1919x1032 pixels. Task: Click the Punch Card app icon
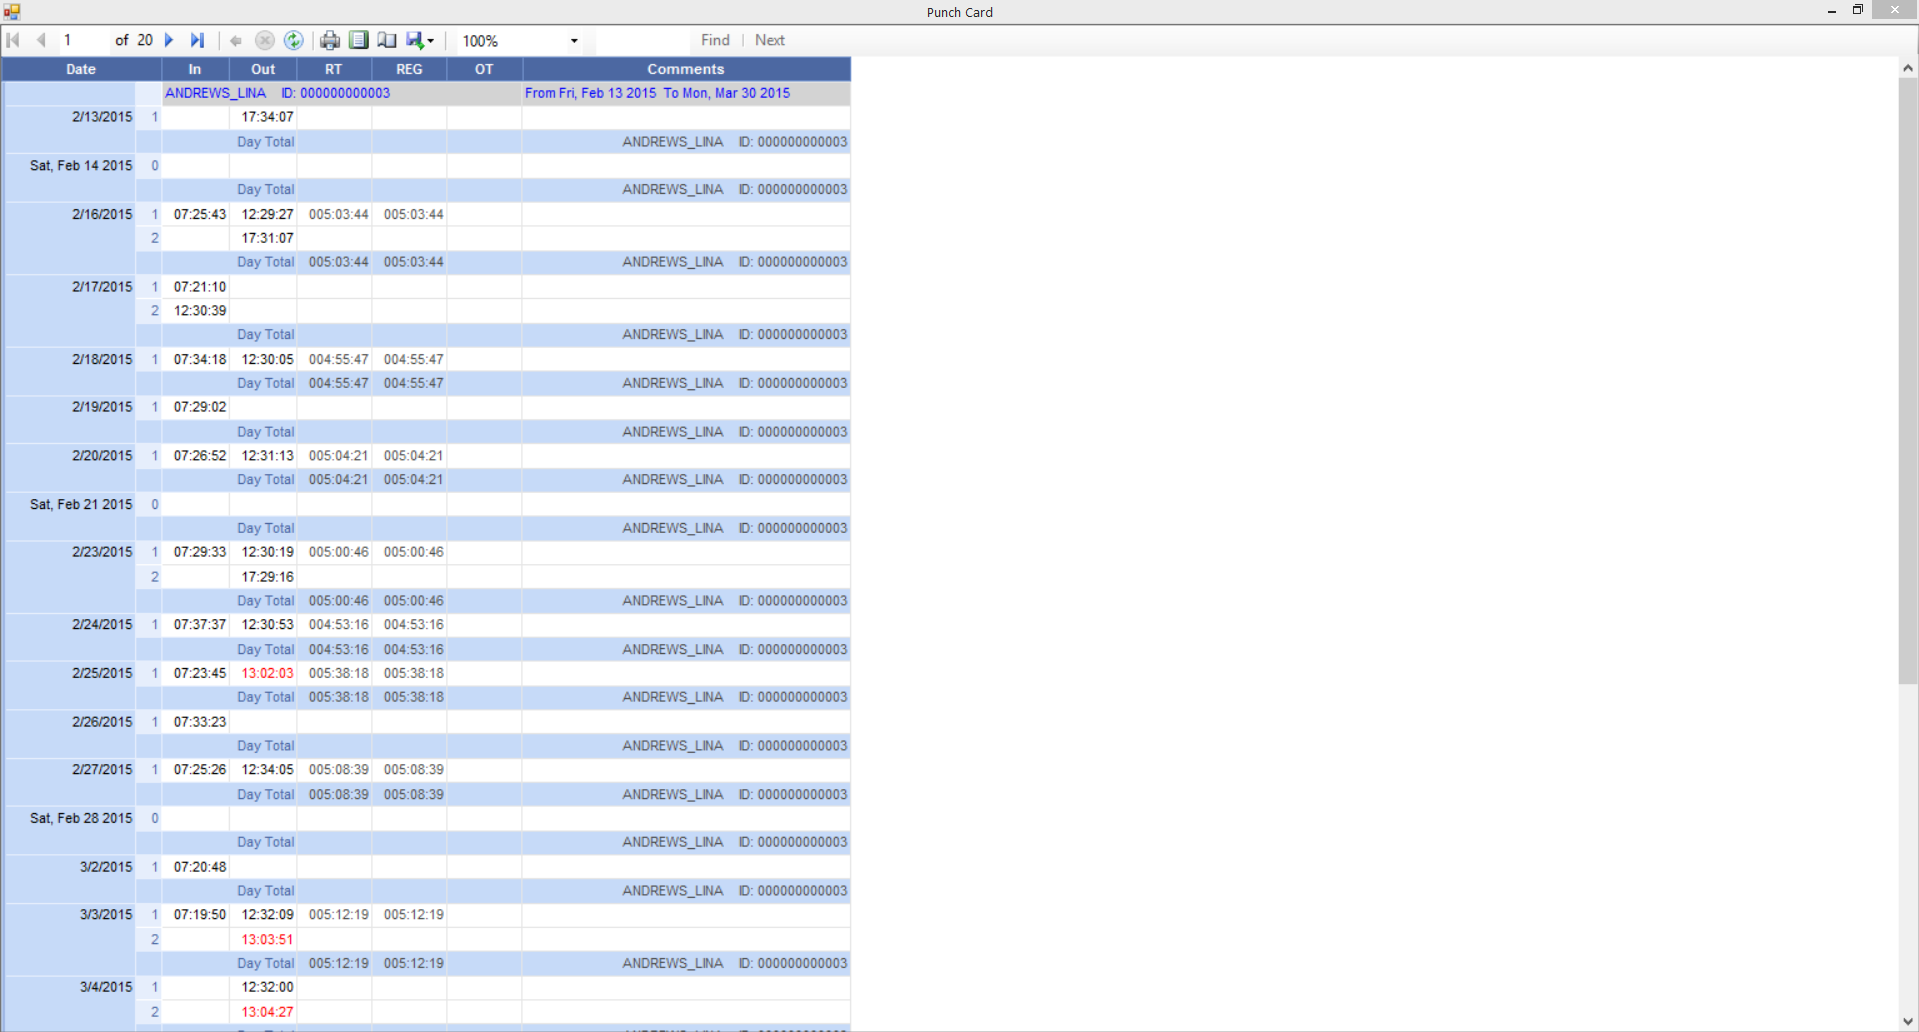[12, 12]
